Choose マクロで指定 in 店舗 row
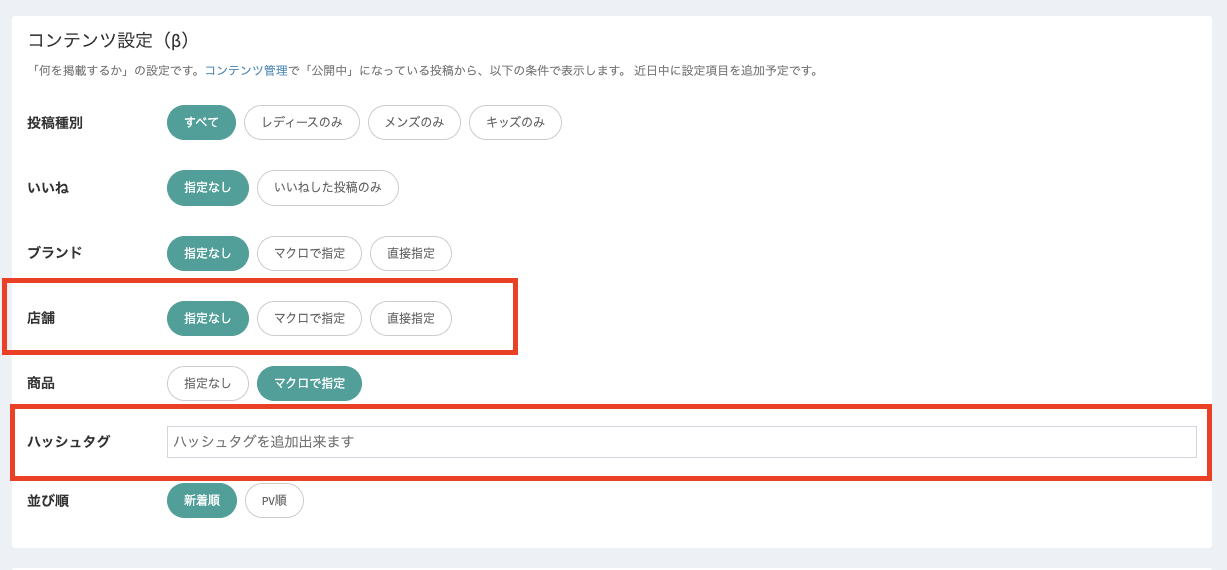Image resolution: width=1227 pixels, height=570 pixels. (x=309, y=318)
